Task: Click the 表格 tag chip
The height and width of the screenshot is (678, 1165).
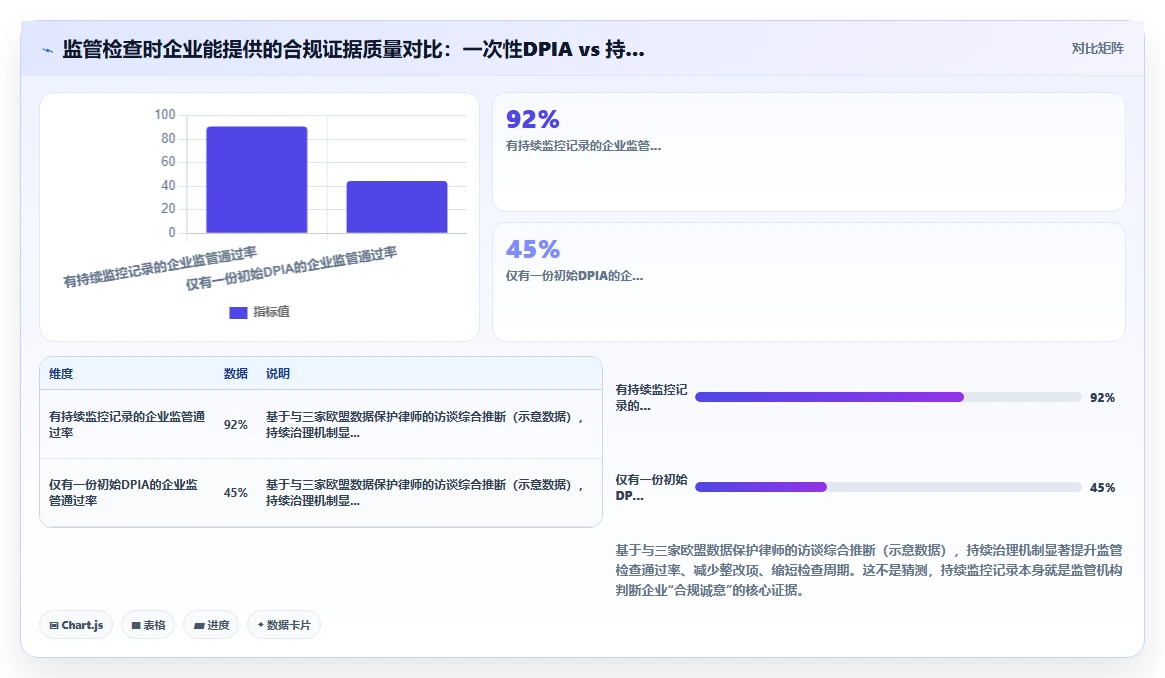Action: pyautogui.click(x=148, y=625)
